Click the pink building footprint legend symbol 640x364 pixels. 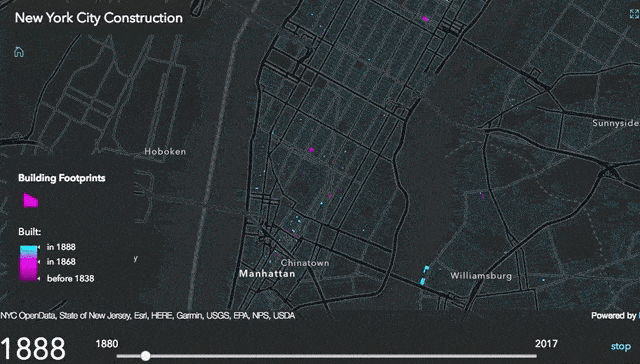coord(31,200)
